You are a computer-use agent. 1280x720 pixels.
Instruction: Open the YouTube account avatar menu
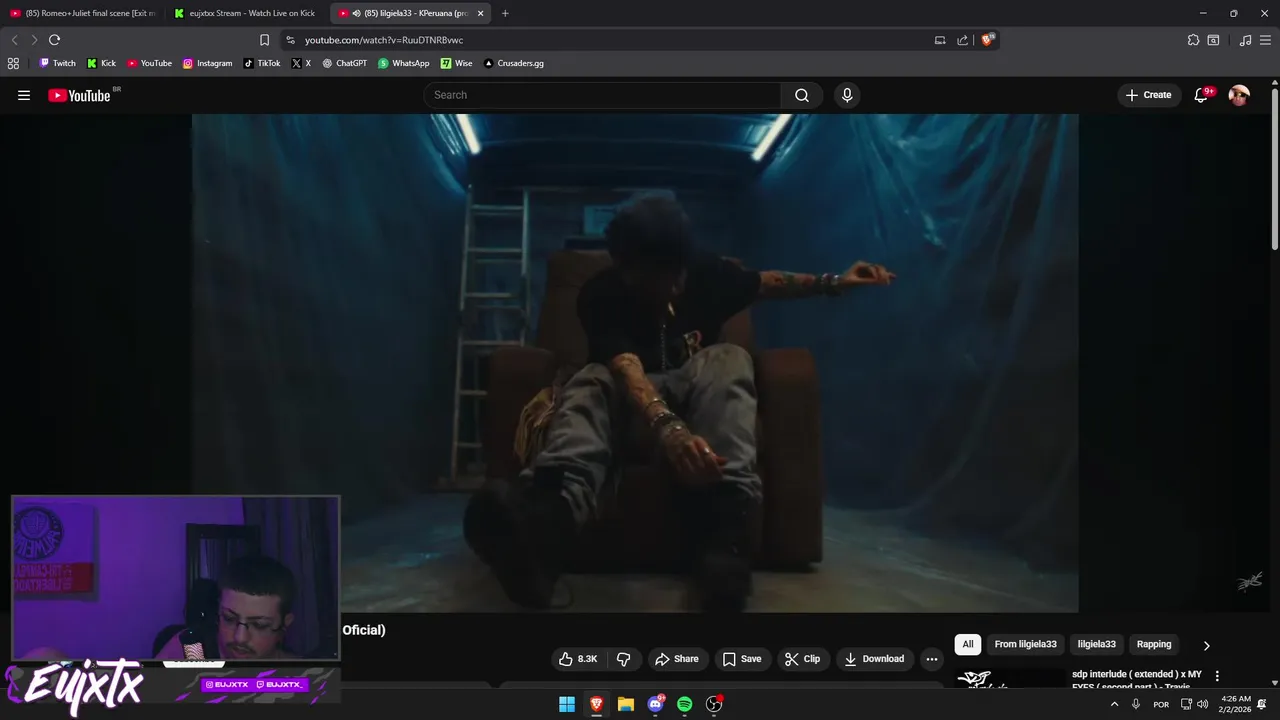(x=1239, y=95)
